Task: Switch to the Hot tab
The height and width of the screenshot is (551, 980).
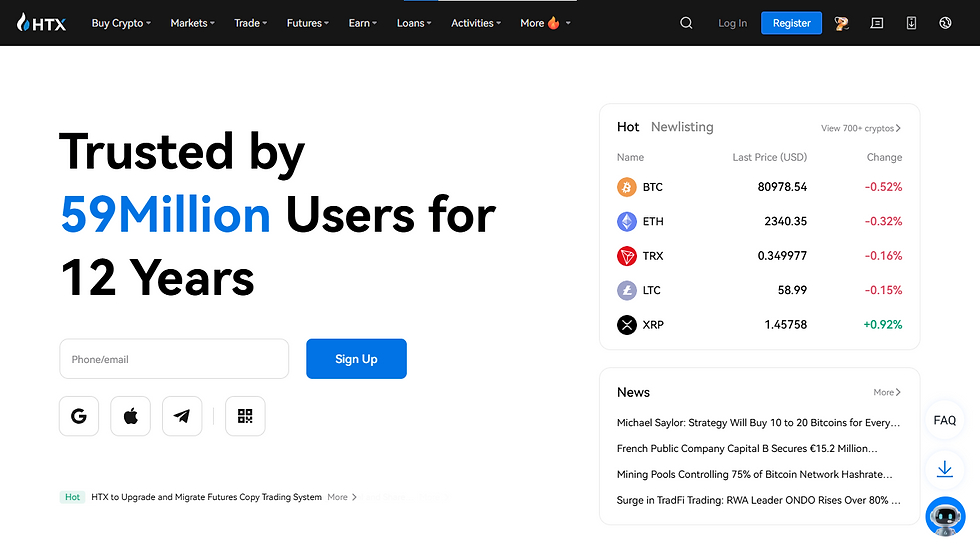Action: [x=628, y=127]
